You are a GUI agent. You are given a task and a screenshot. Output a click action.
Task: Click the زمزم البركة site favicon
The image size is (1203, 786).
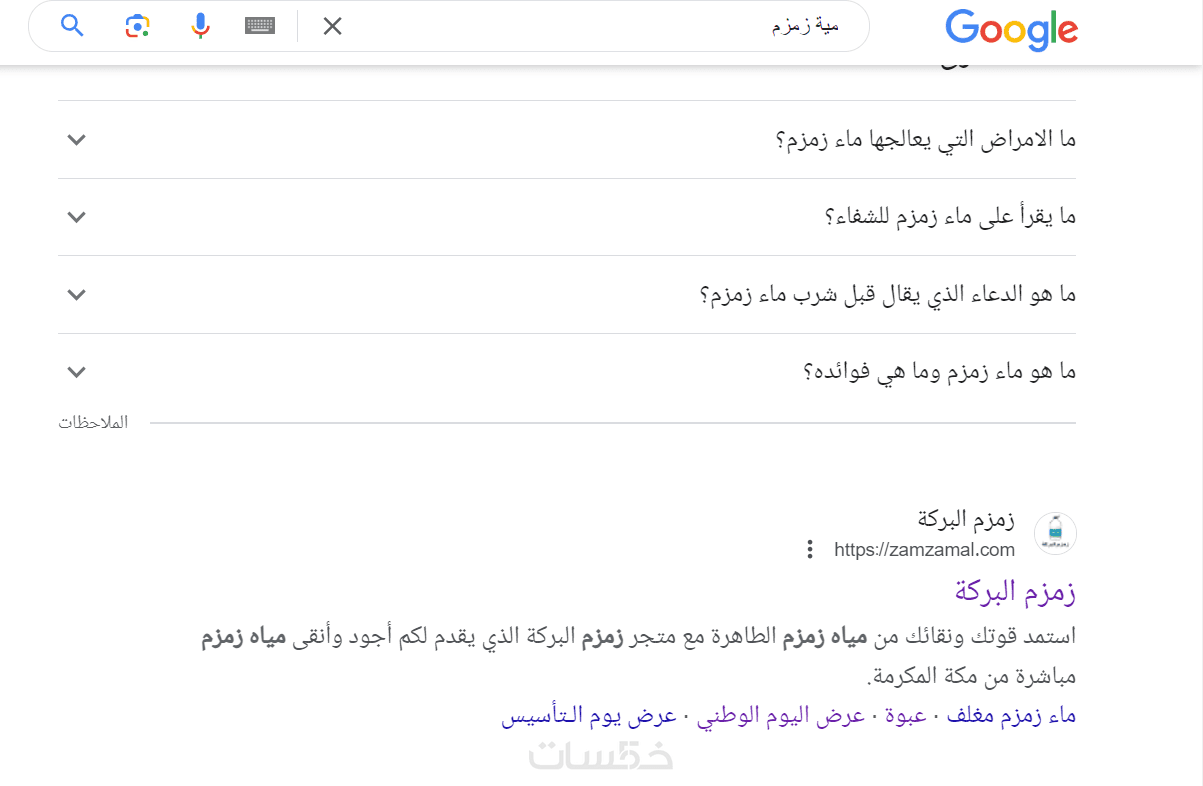coord(1054,533)
